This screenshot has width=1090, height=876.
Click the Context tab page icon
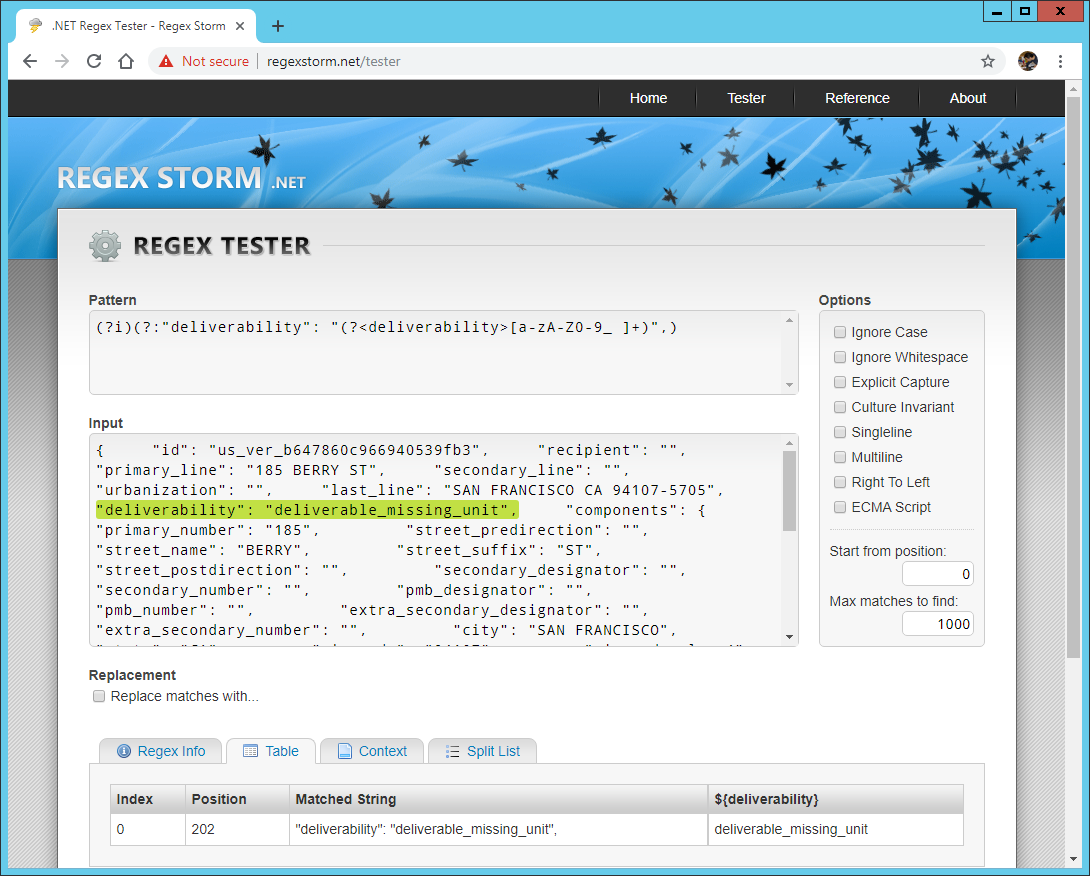coord(344,751)
